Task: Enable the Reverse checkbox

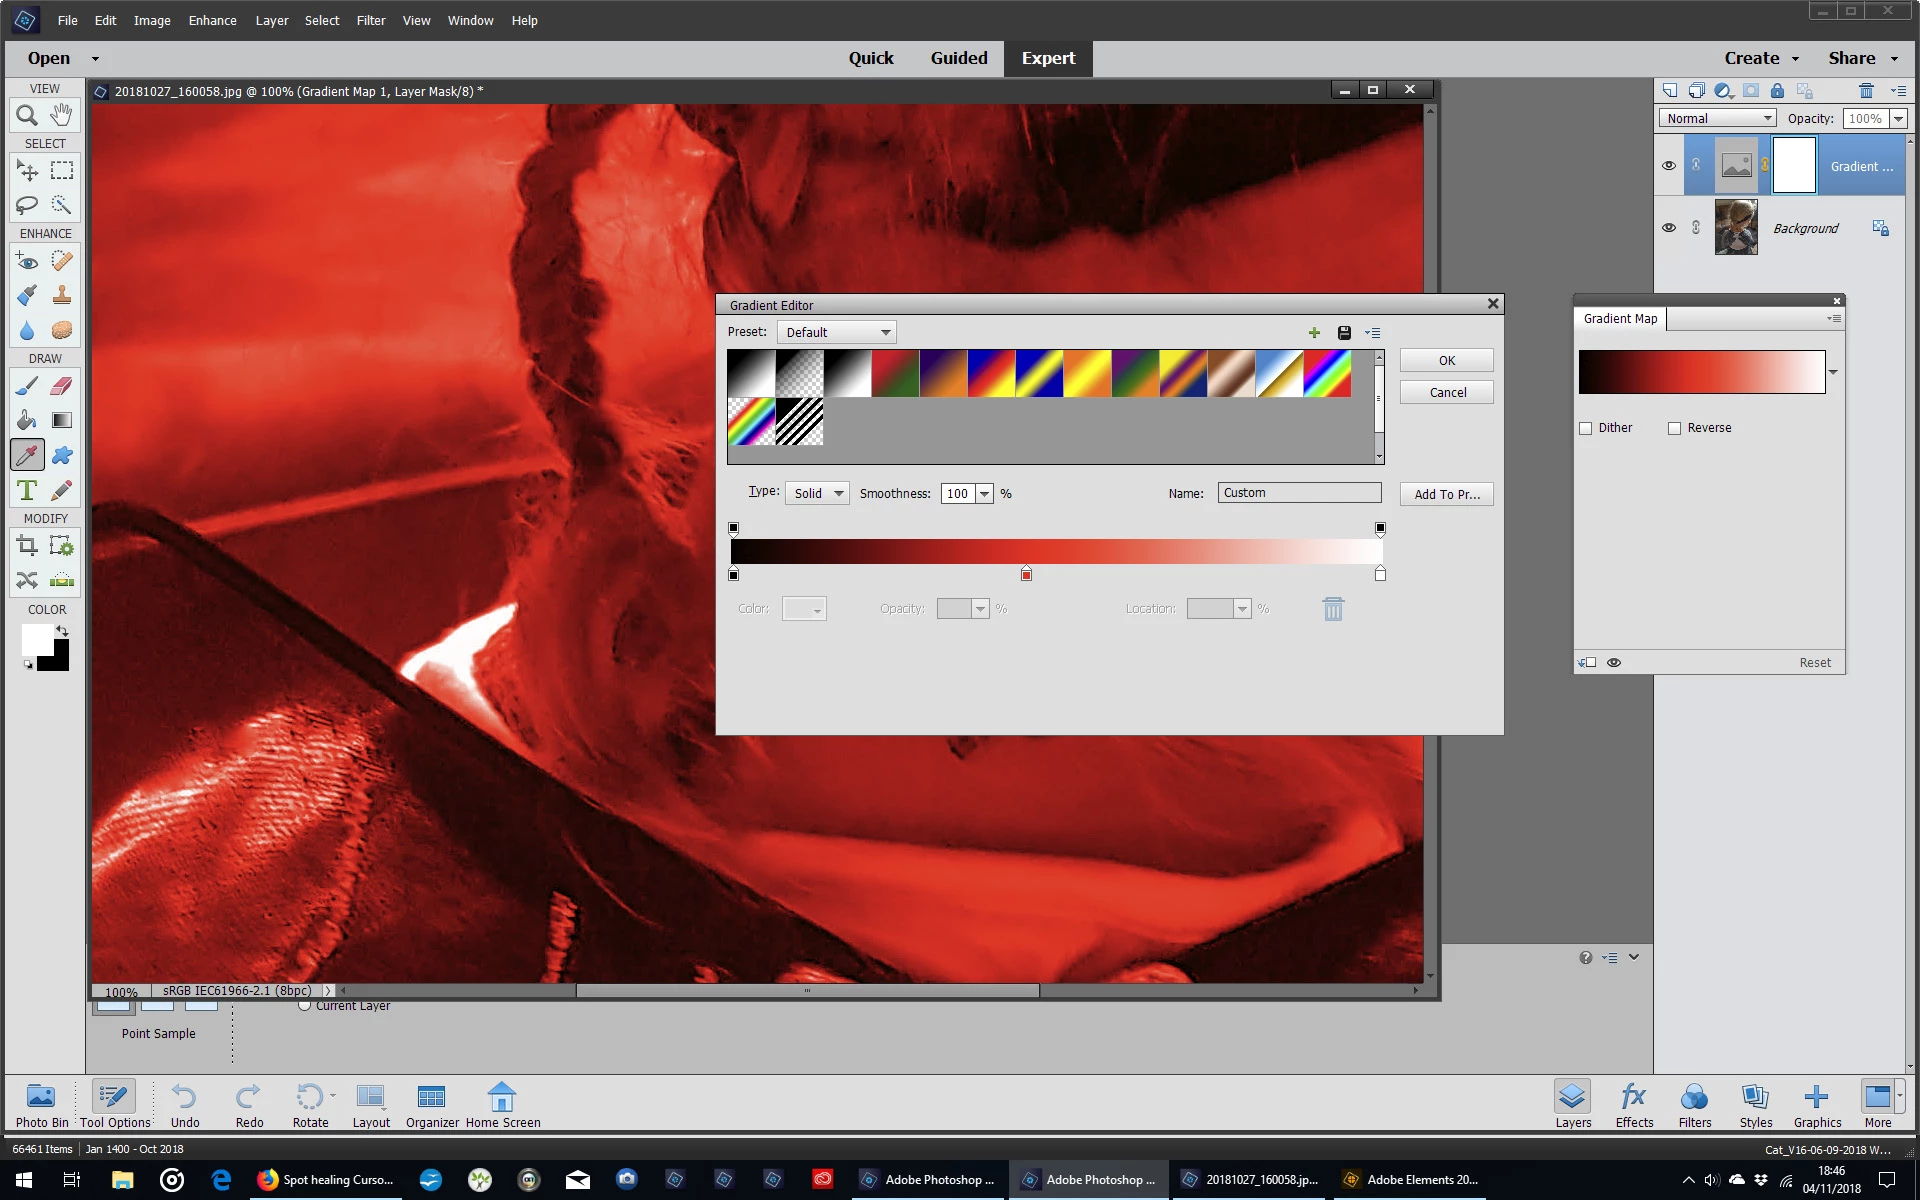Action: click(1674, 428)
